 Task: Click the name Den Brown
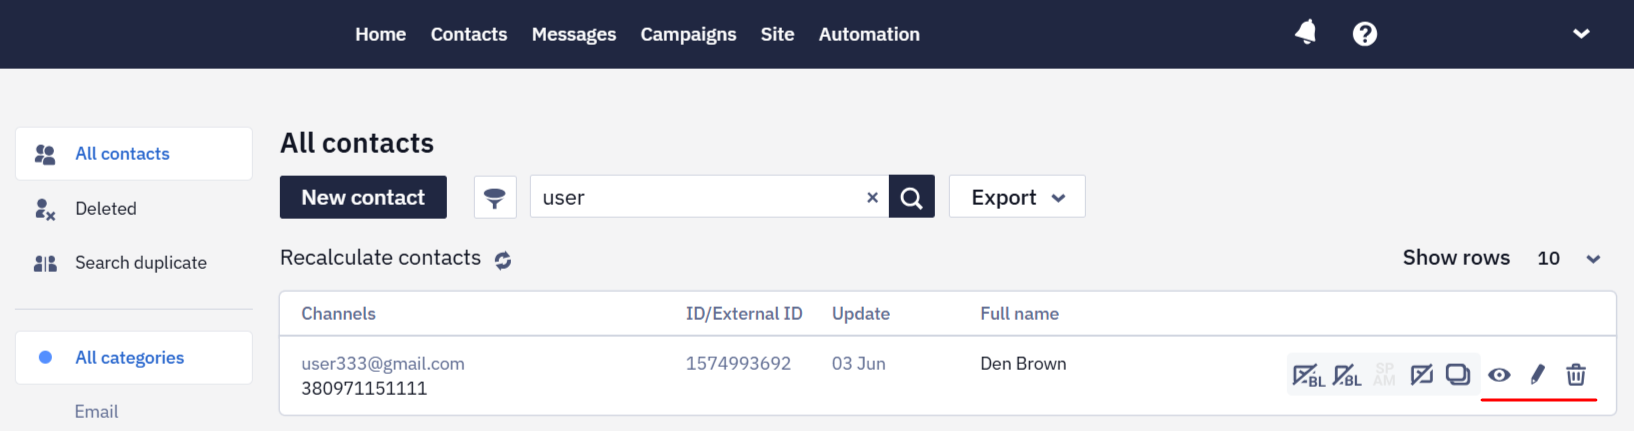tap(1023, 364)
